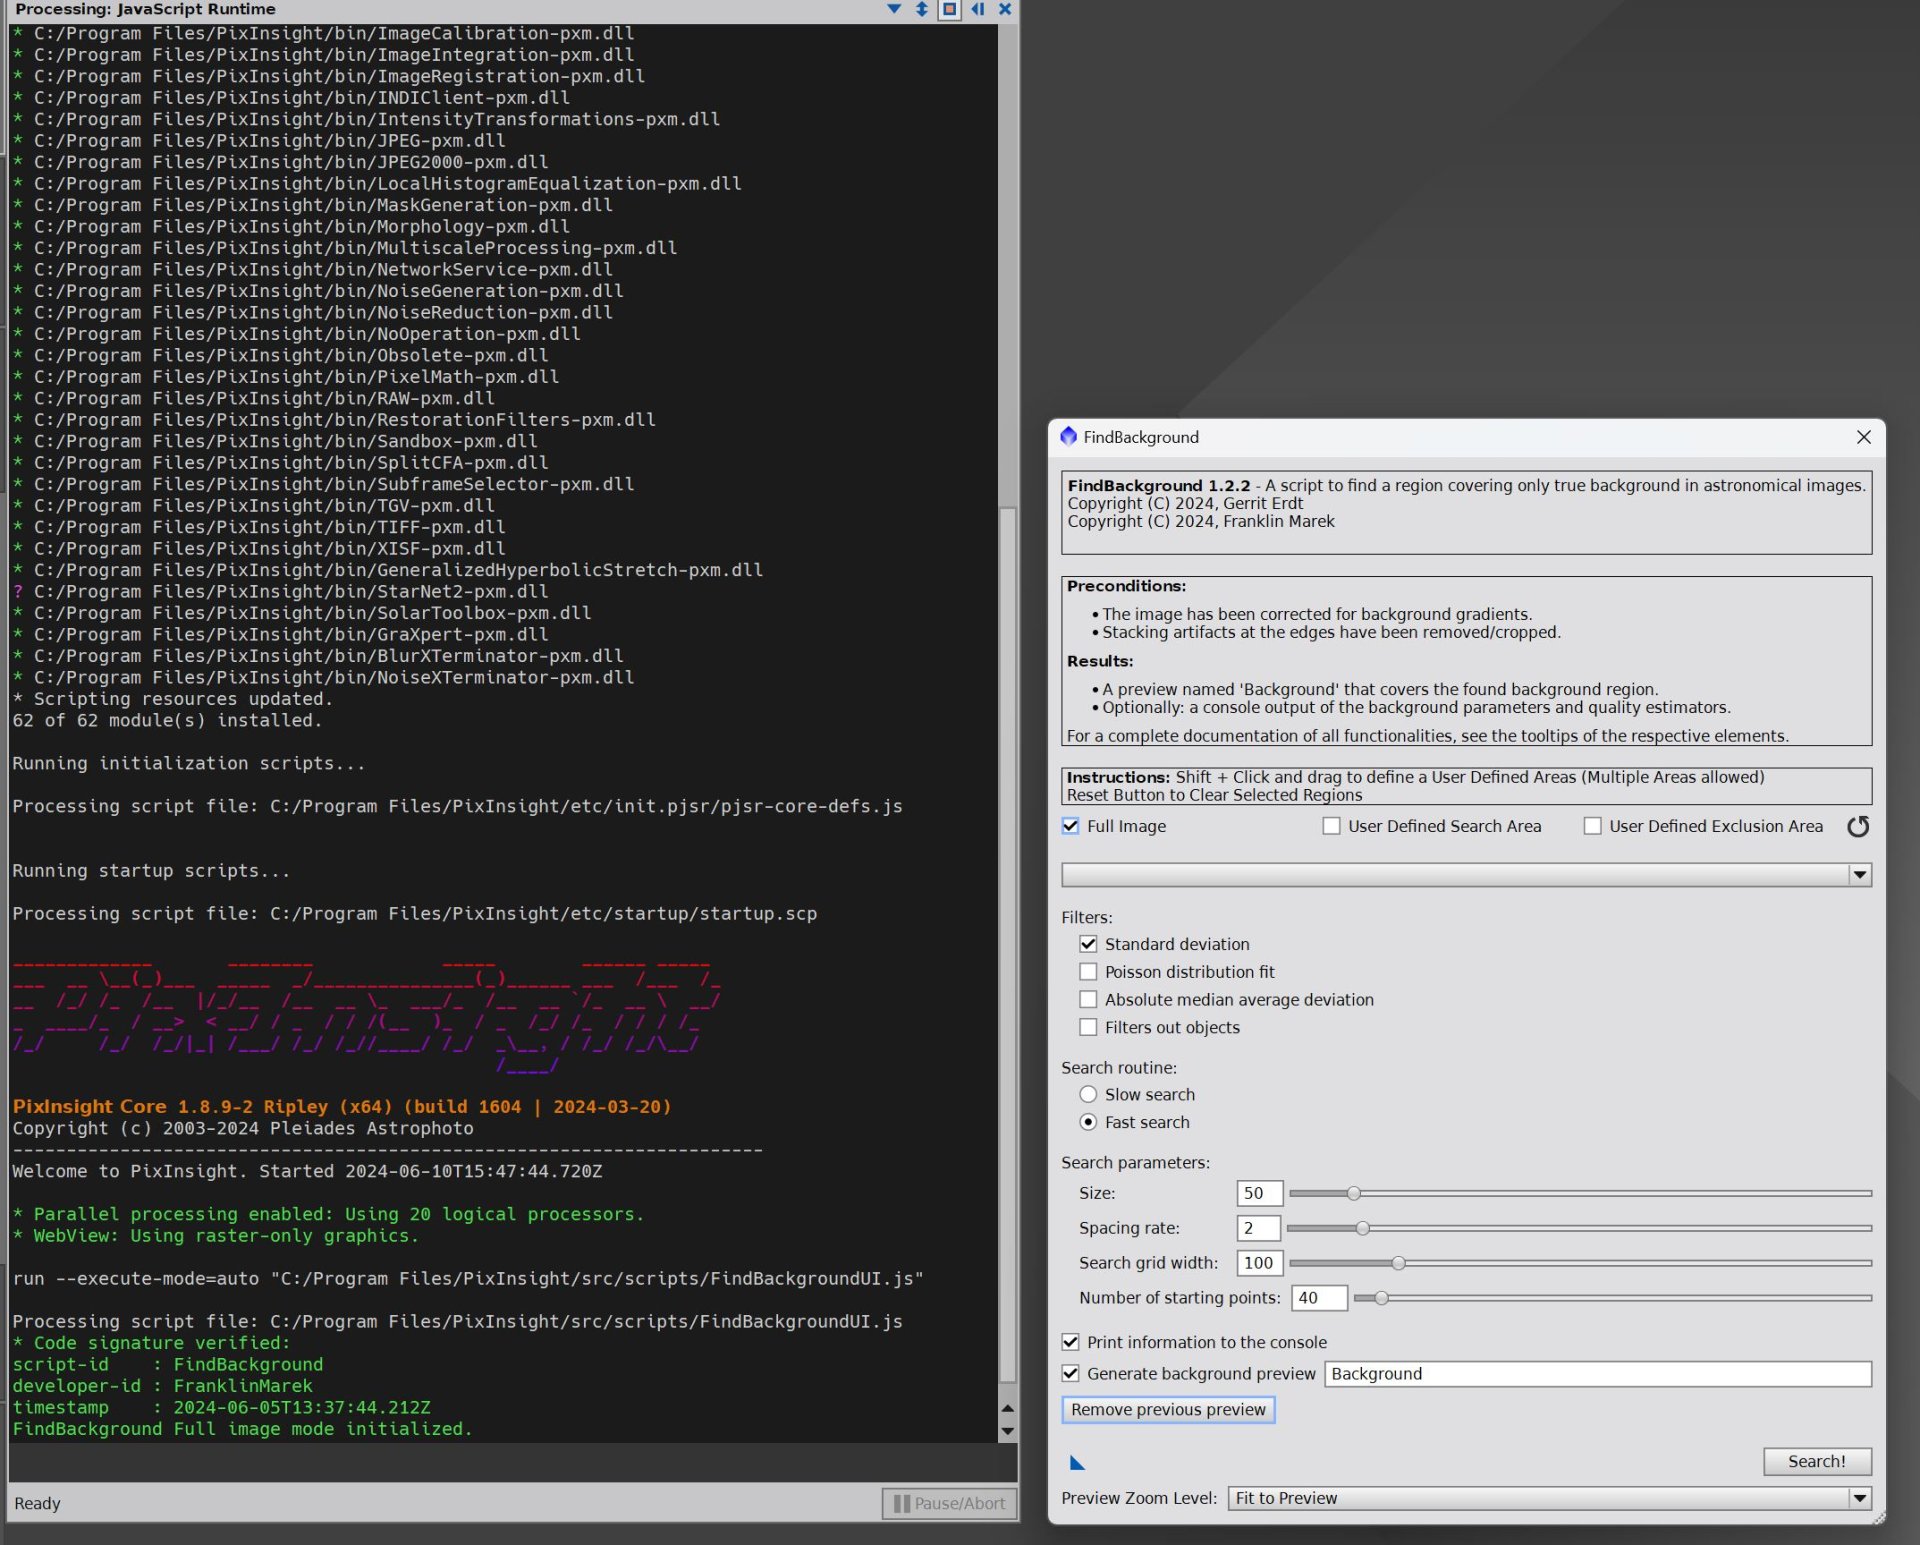Image resolution: width=1920 pixels, height=1545 pixels.
Task: Click the 'PixInsight Core 1.8.9-2 Ripley' line
Action: (x=342, y=1107)
